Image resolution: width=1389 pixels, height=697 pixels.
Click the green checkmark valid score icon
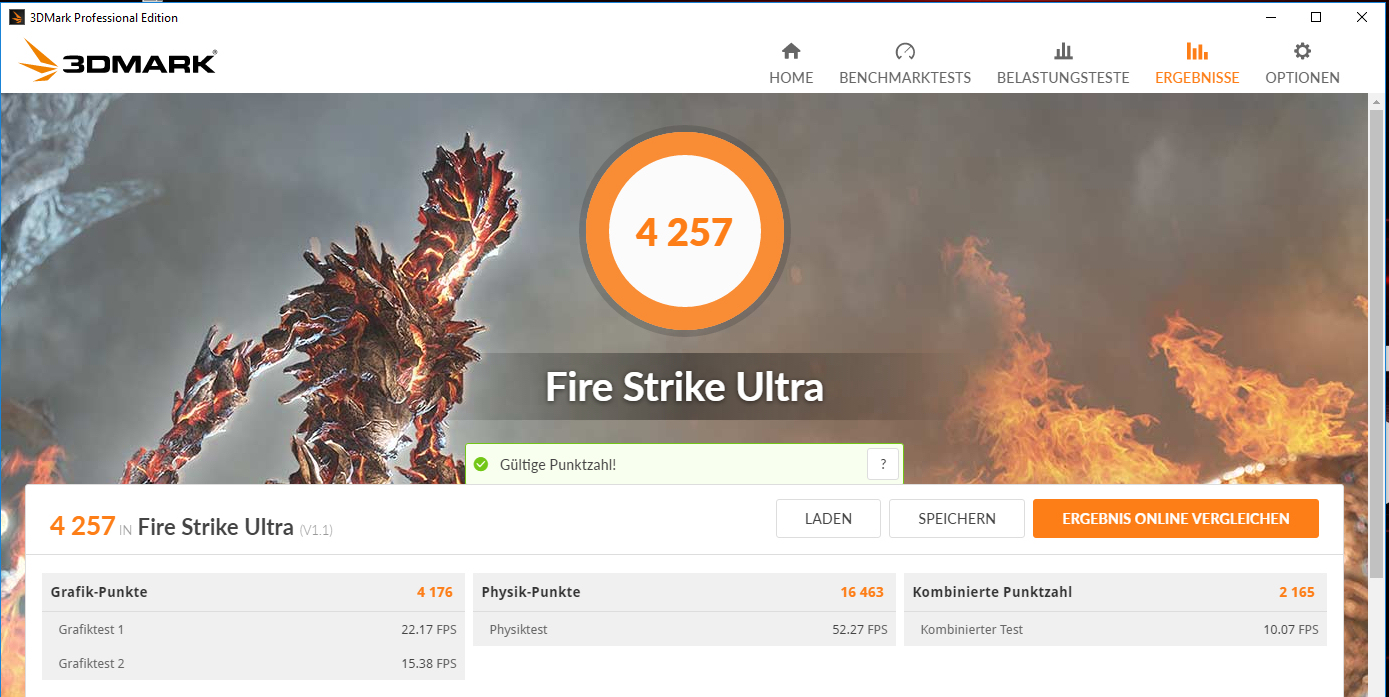481,464
